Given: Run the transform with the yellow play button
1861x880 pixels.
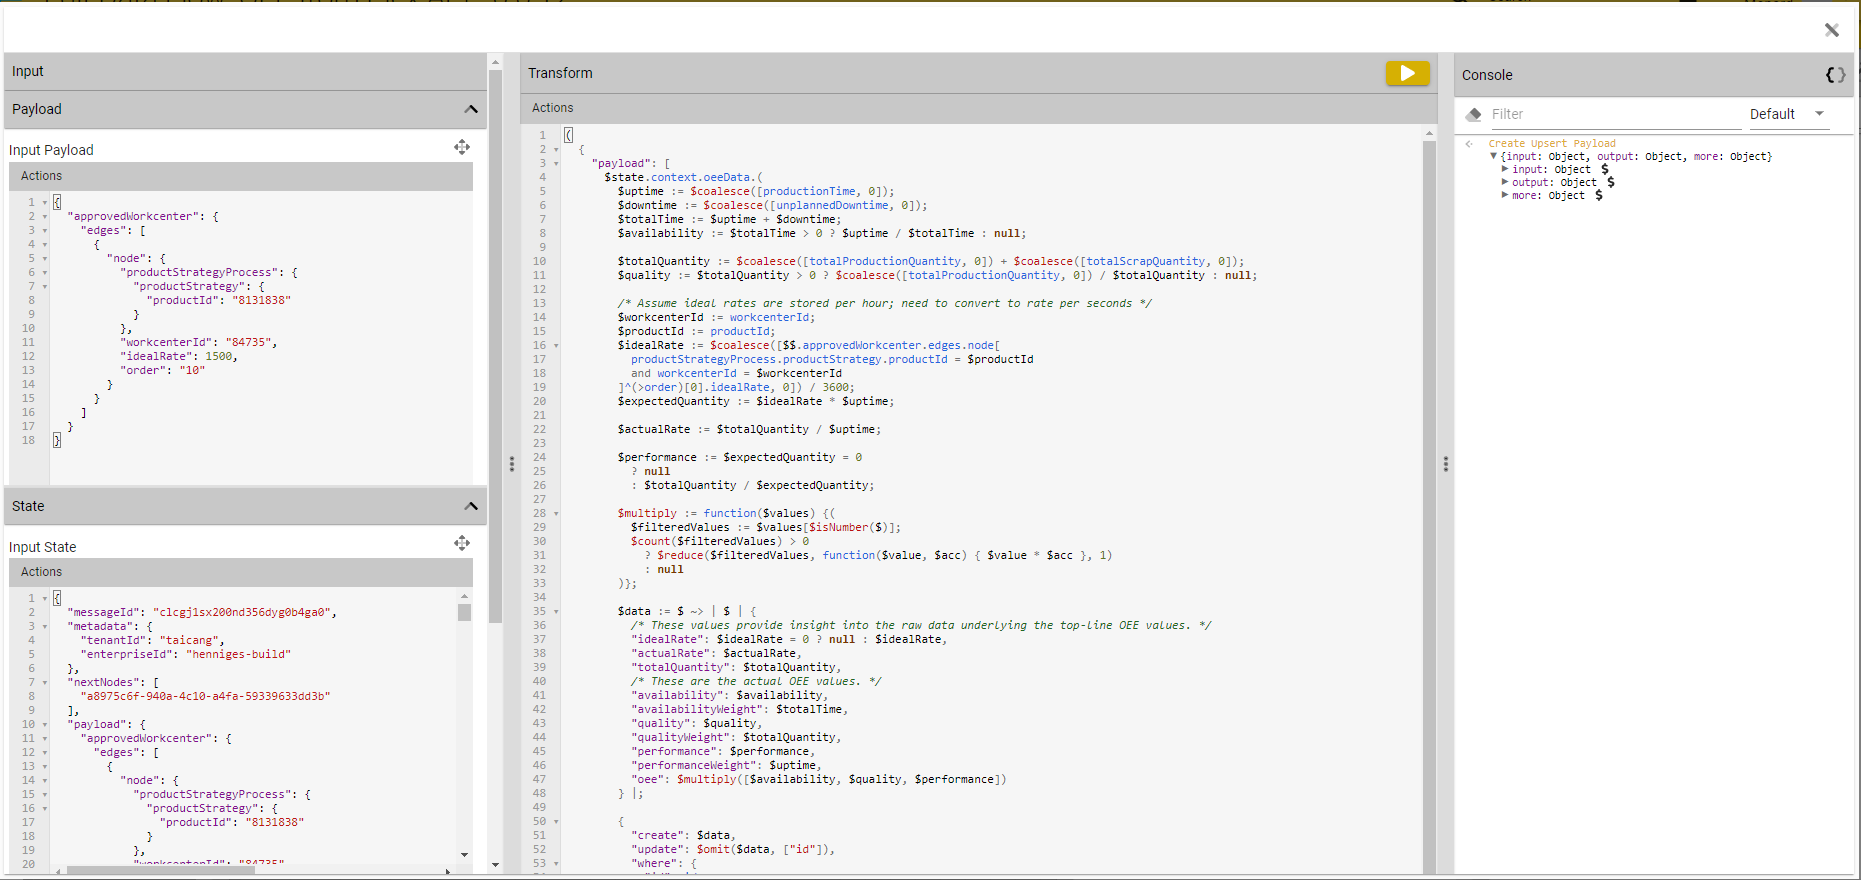Looking at the screenshot, I should 1407,73.
